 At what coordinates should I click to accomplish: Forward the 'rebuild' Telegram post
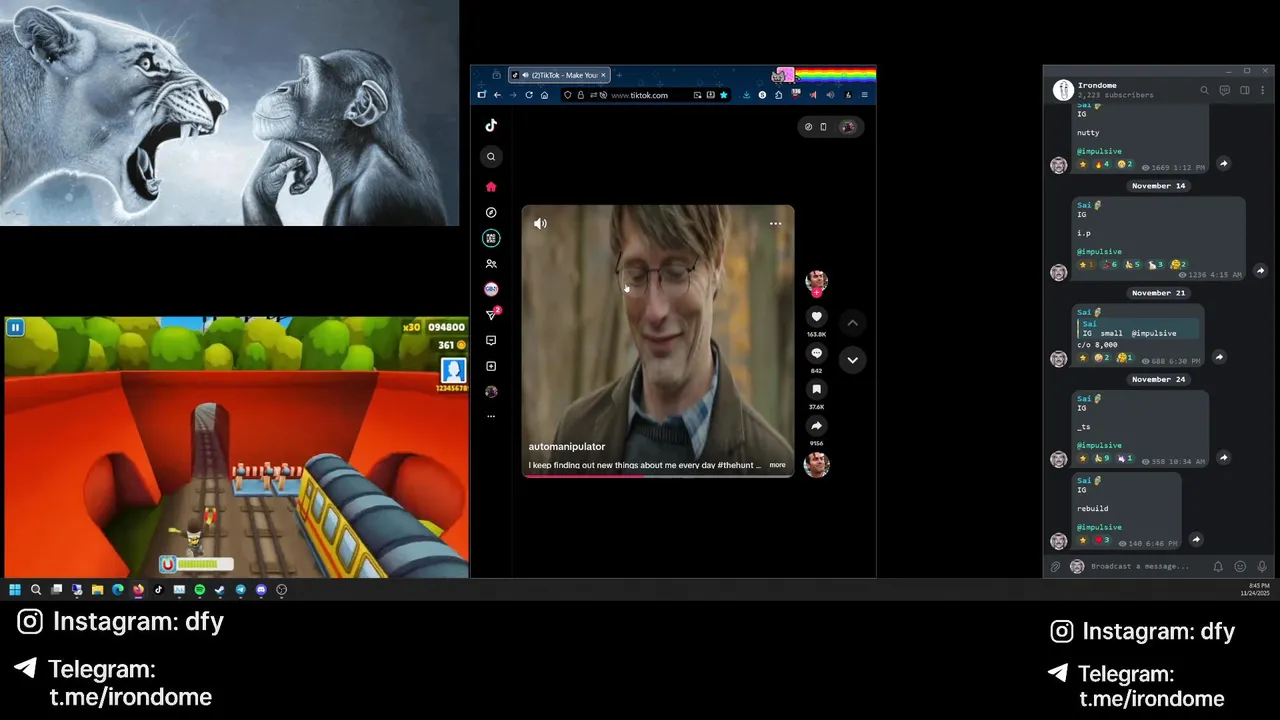1195,540
